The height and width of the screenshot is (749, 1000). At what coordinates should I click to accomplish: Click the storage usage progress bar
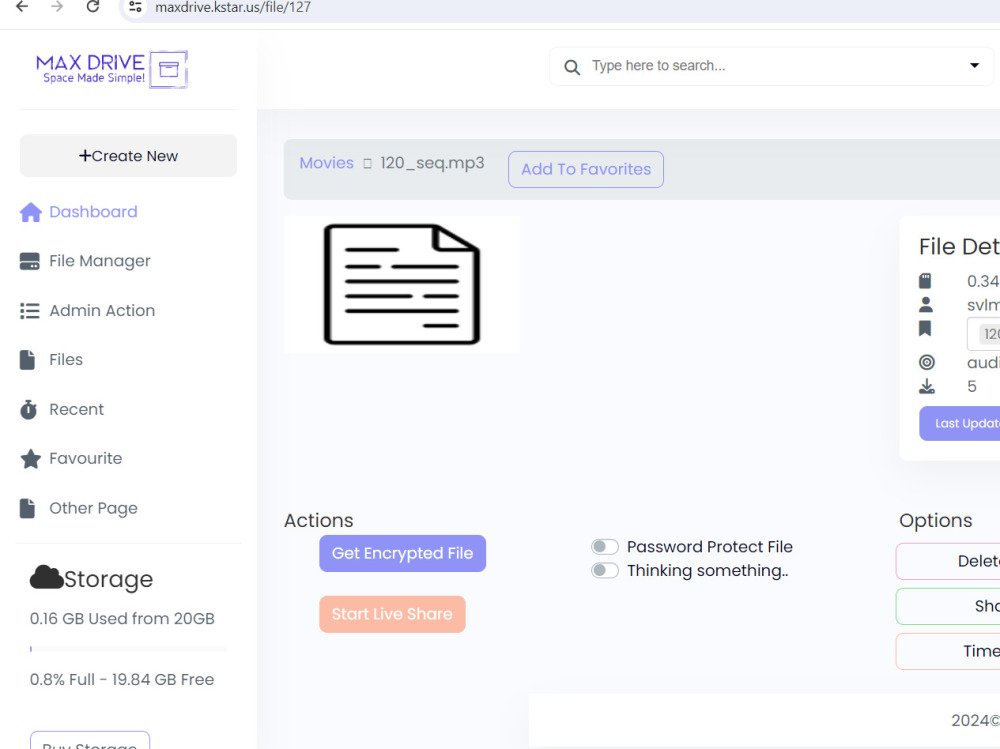[128, 649]
